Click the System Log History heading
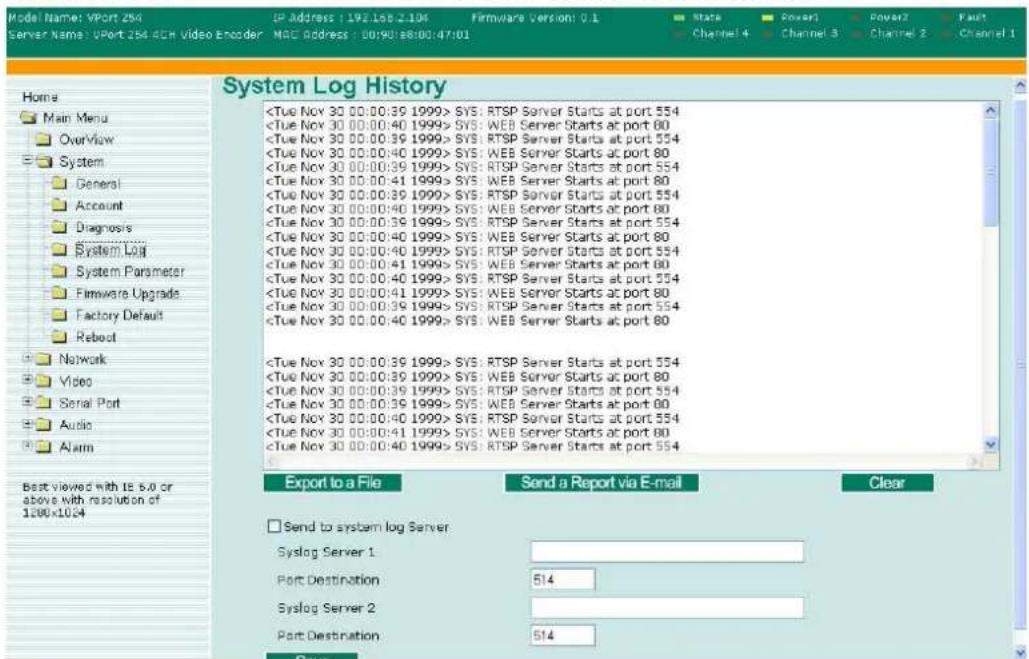The height and width of the screenshot is (659, 1029). click(x=334, y=86)
